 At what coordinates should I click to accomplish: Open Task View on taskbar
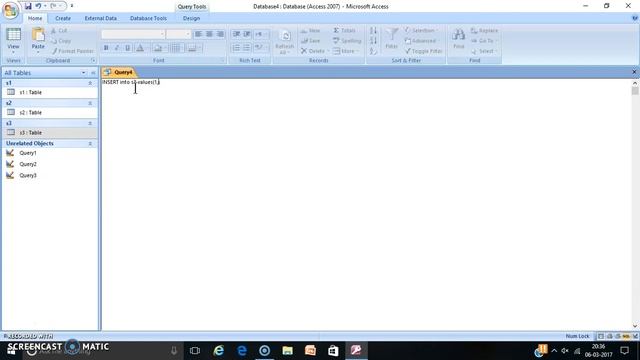195,350
